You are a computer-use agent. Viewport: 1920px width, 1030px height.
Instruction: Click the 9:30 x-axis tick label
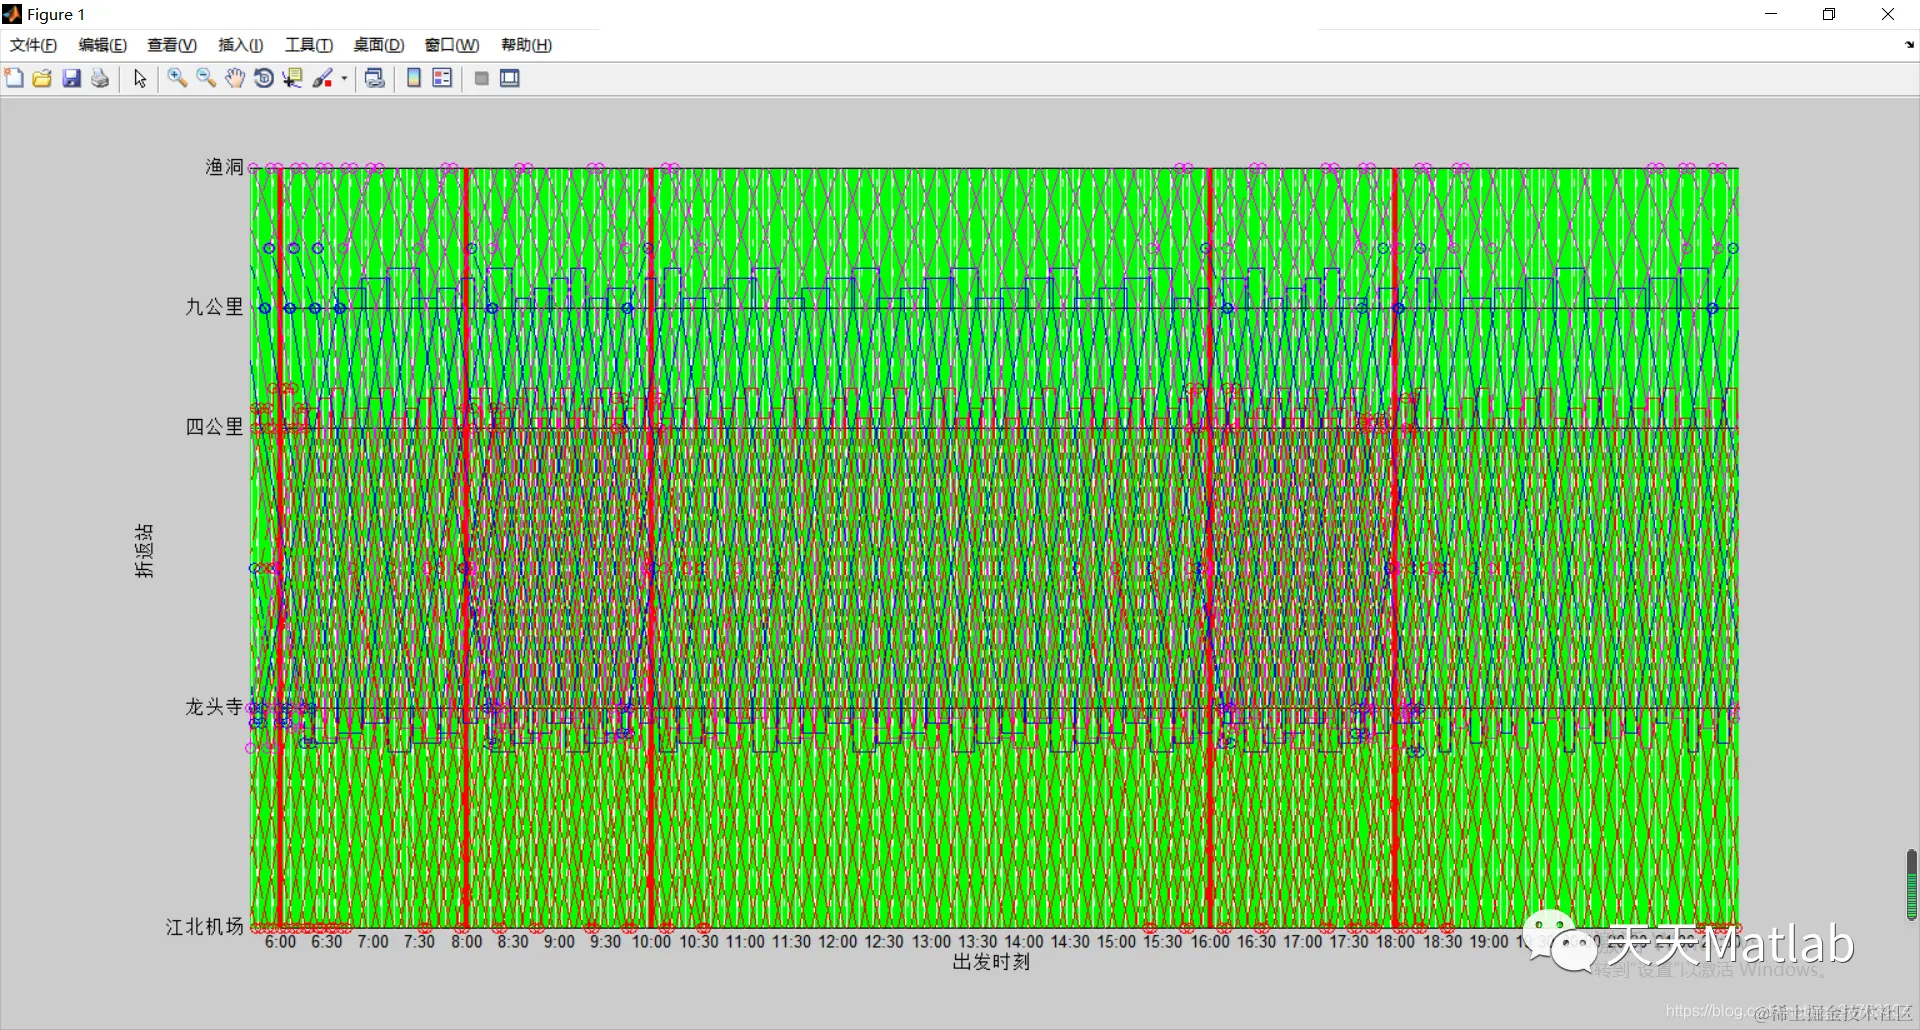[x=605, y=942]
